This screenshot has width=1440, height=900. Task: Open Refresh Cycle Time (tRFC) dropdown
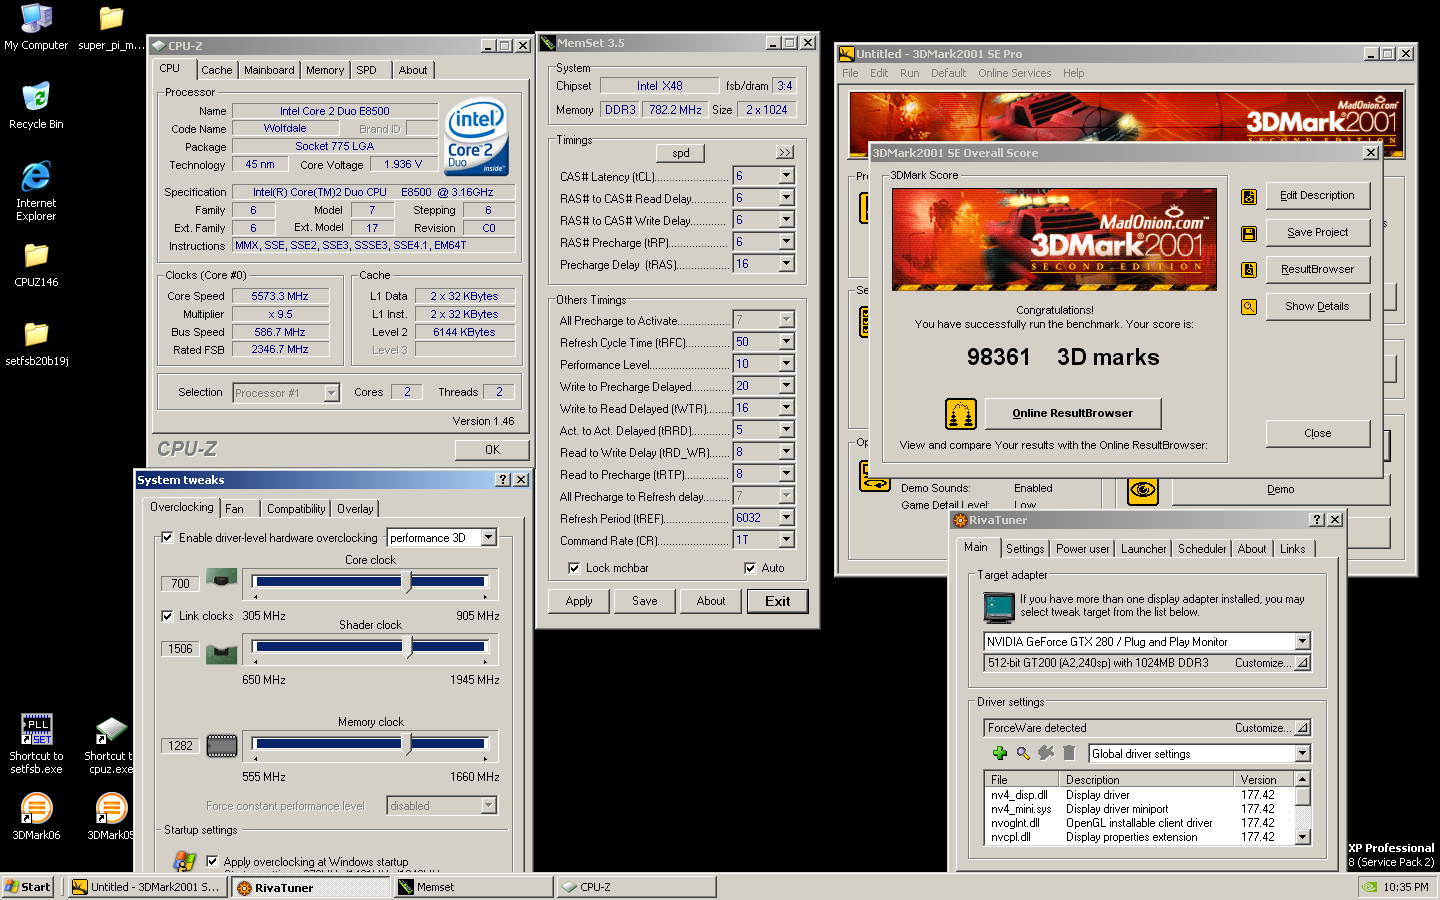(787, 342)
